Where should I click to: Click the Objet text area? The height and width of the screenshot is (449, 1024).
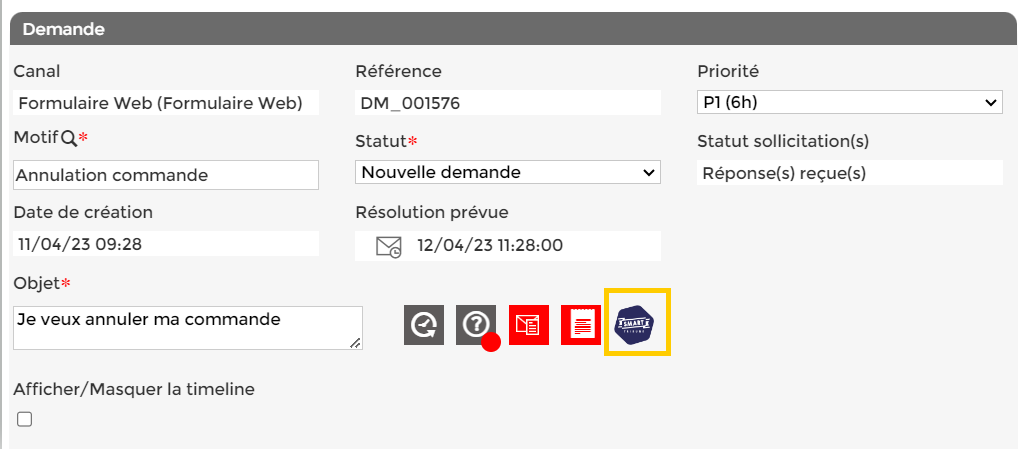(187, 327)
